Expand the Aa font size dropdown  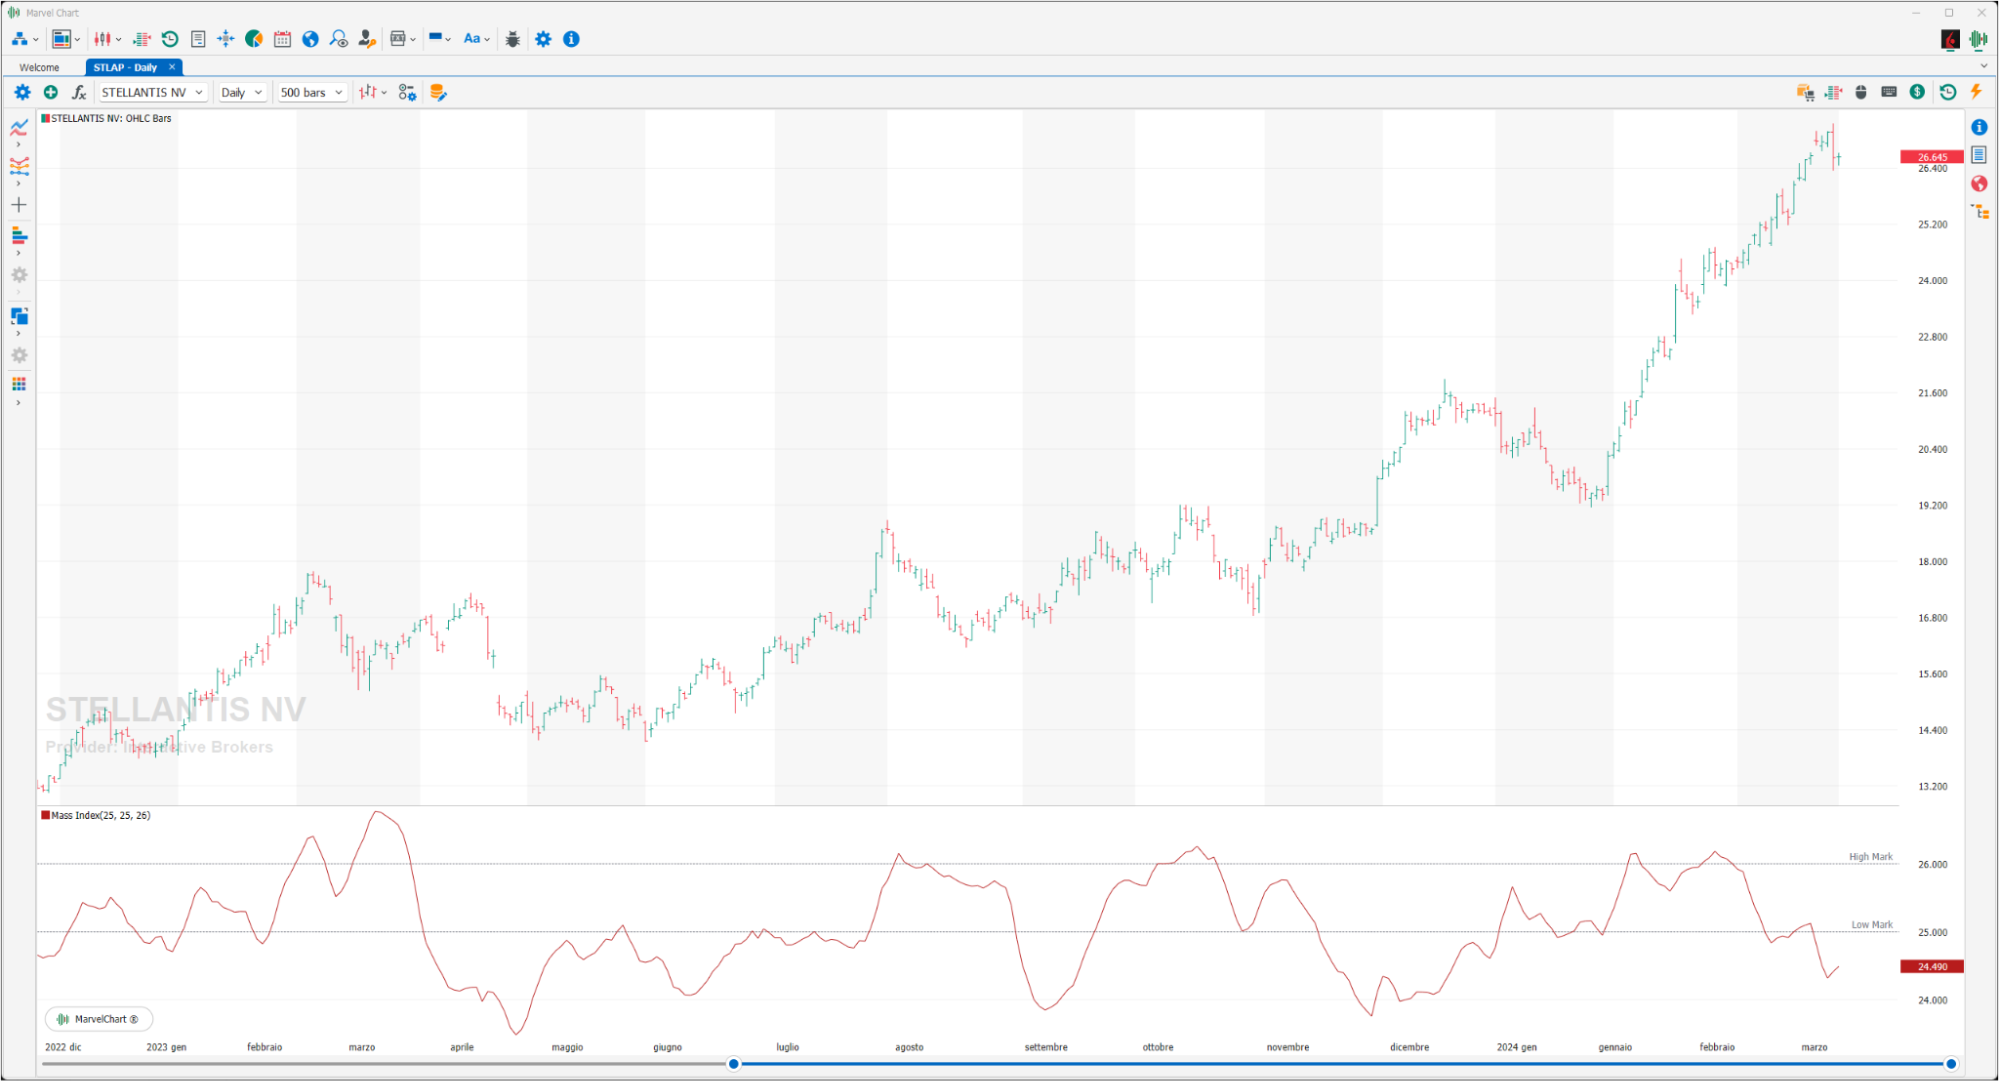tap(487, 40)
